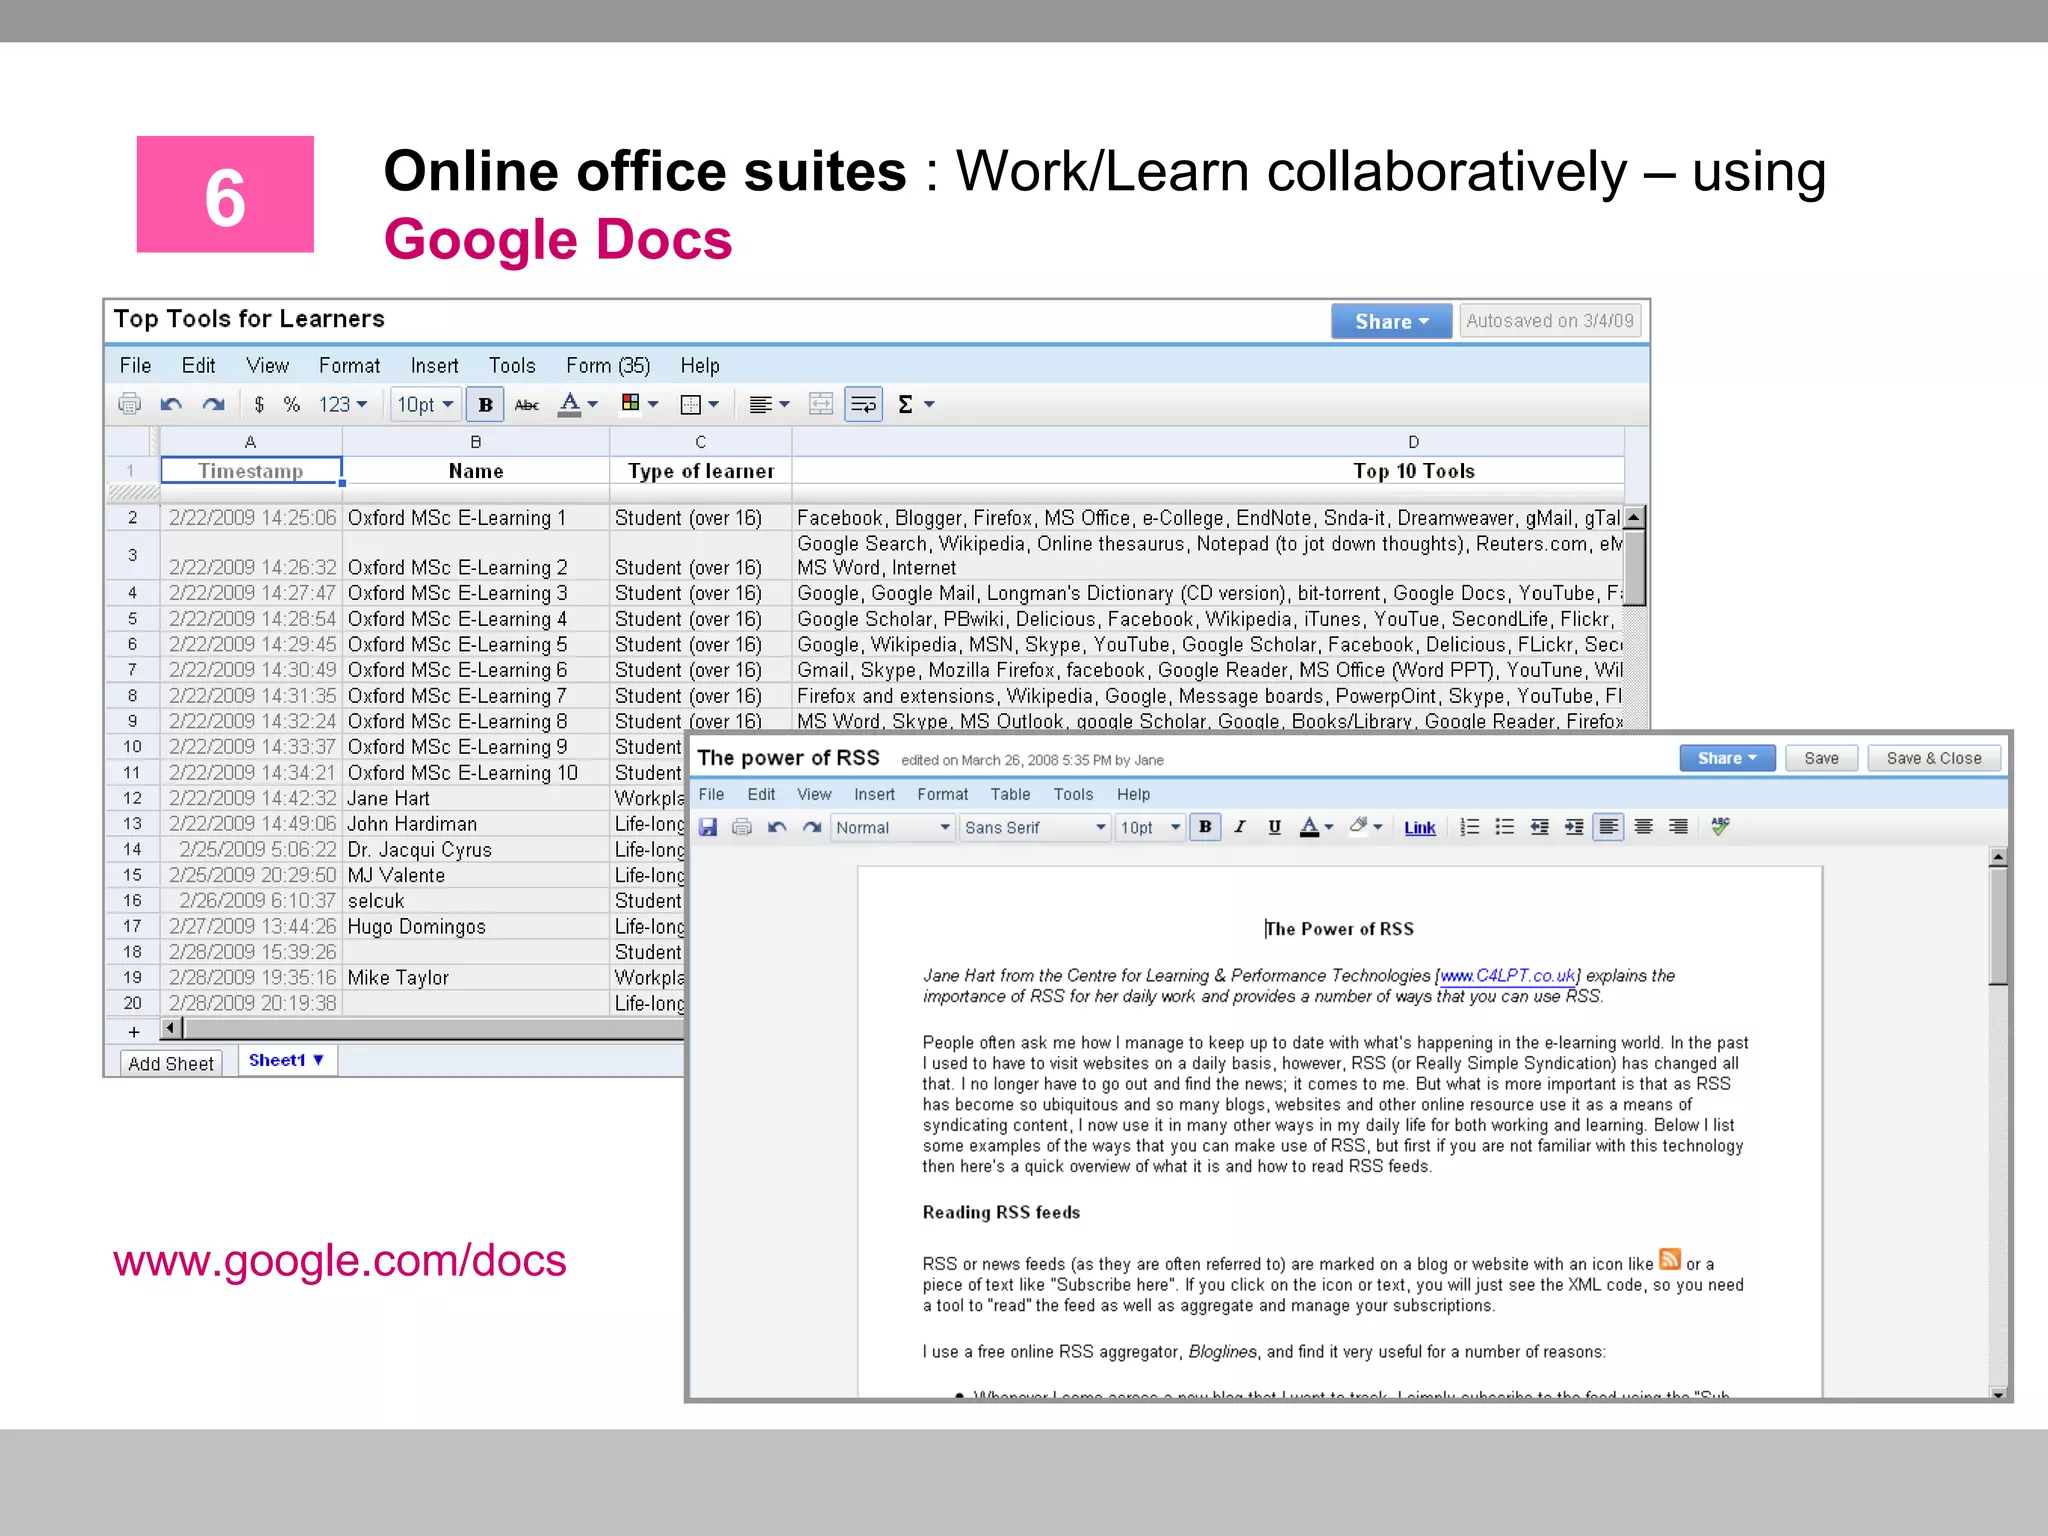Screen dimensions: 2048x1536
Task: Toggle center alignment in document
Action: click(x=1643, y=827)
